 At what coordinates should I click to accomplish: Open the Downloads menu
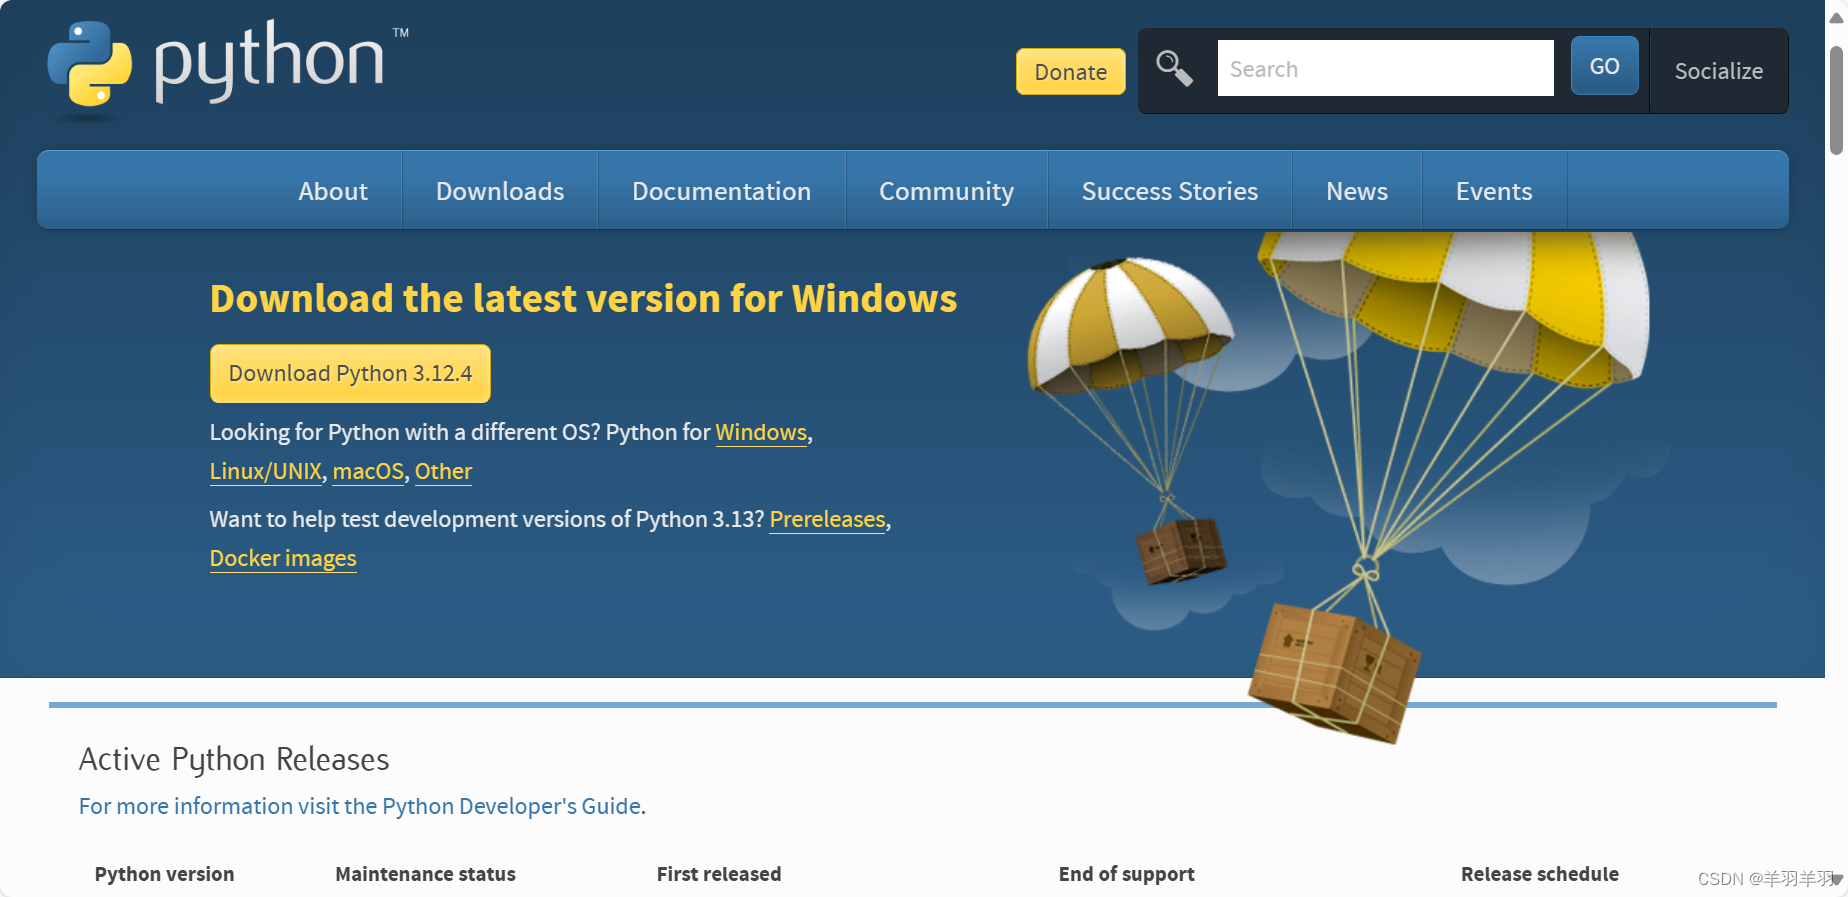click(x=500, y=191)
